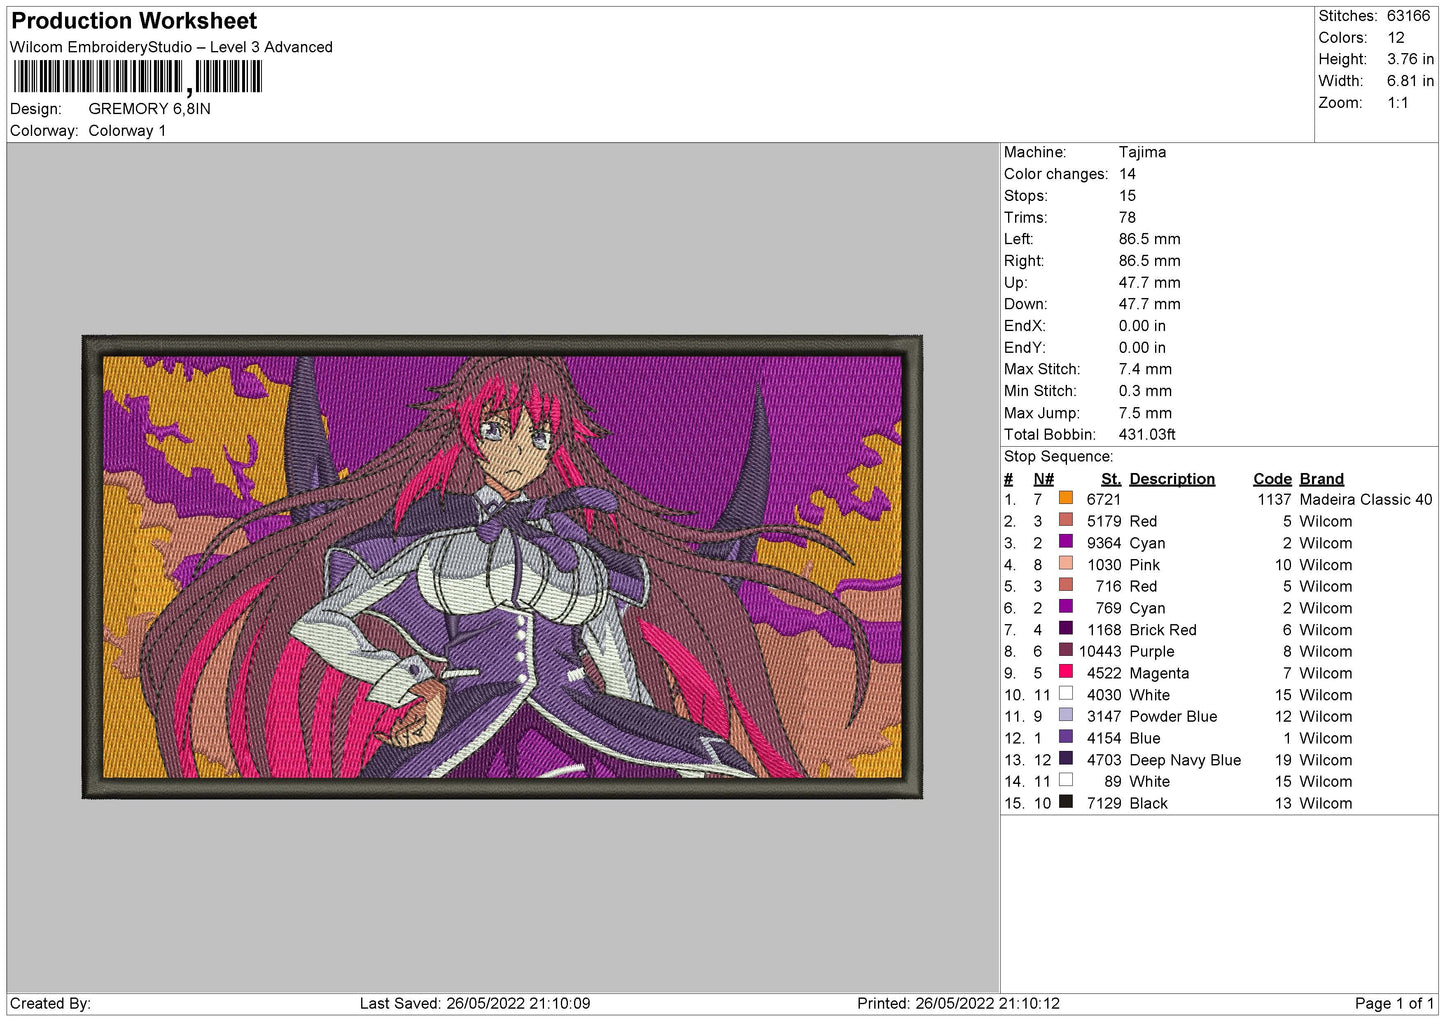This screenshot has height=1021, width=1445.
Task: Click the 'Code' column header
Action: click(x=1272, y=479)
